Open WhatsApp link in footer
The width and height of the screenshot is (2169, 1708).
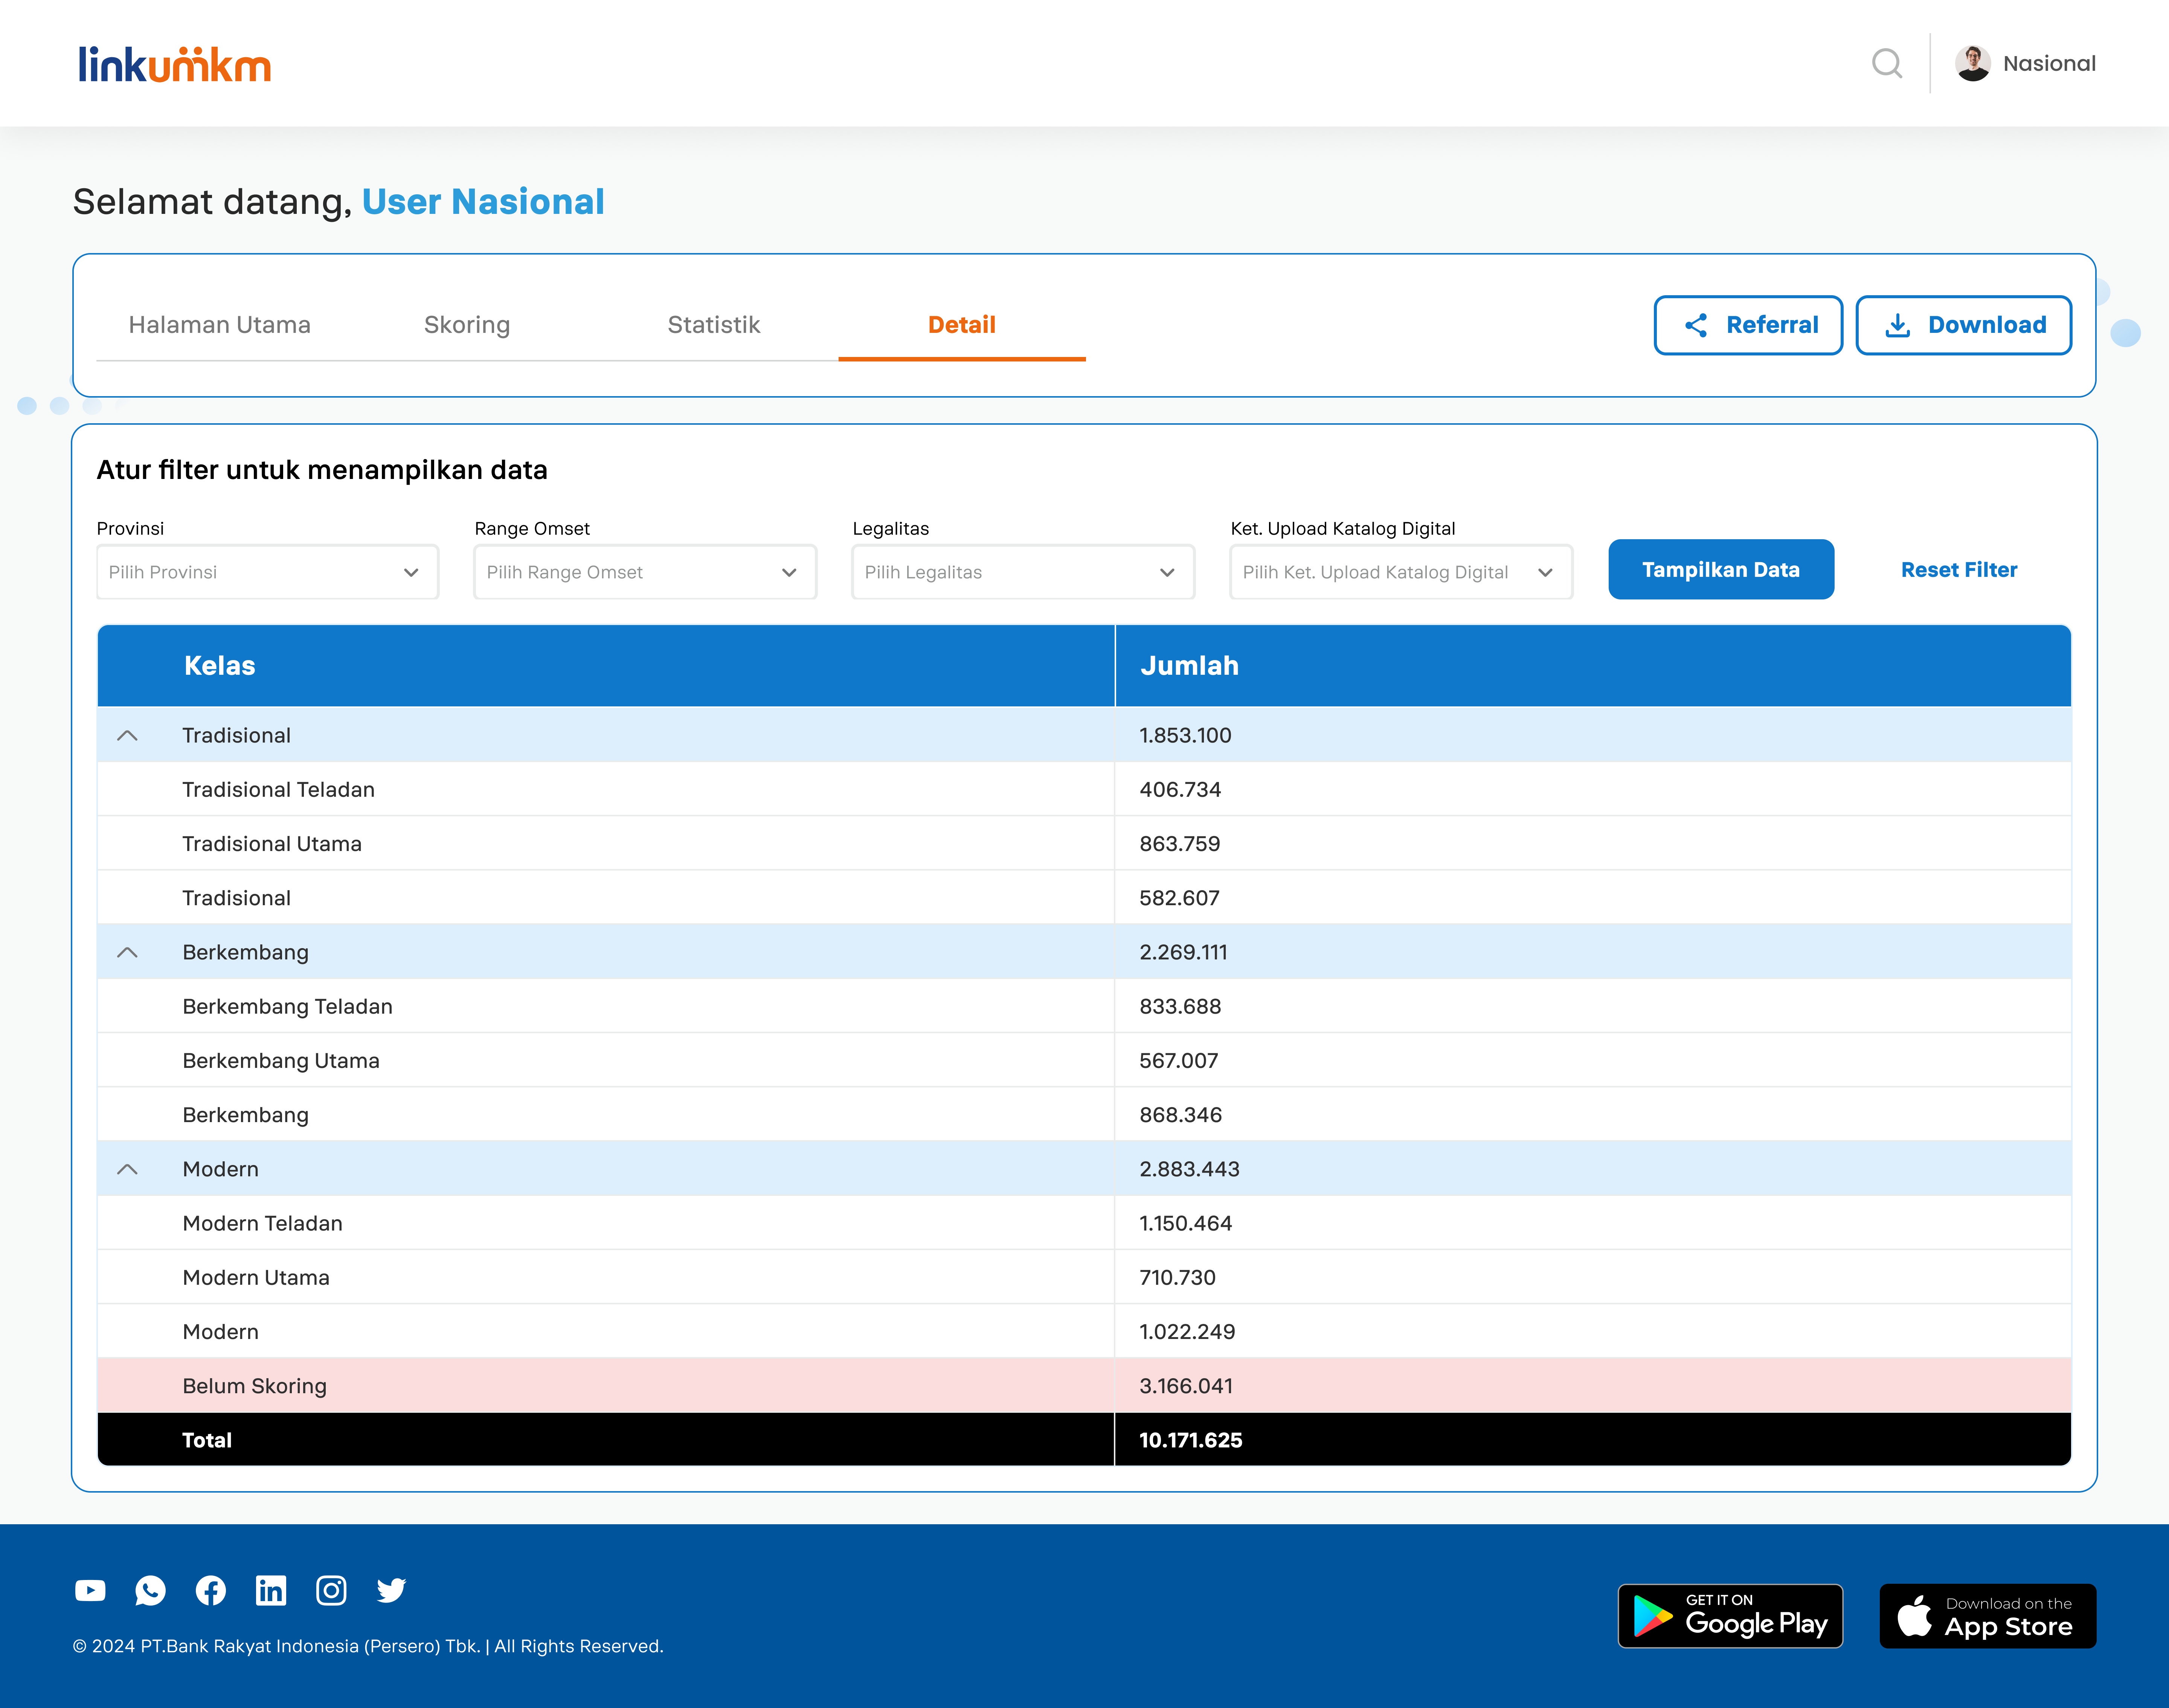click(x=150, y=1590)
